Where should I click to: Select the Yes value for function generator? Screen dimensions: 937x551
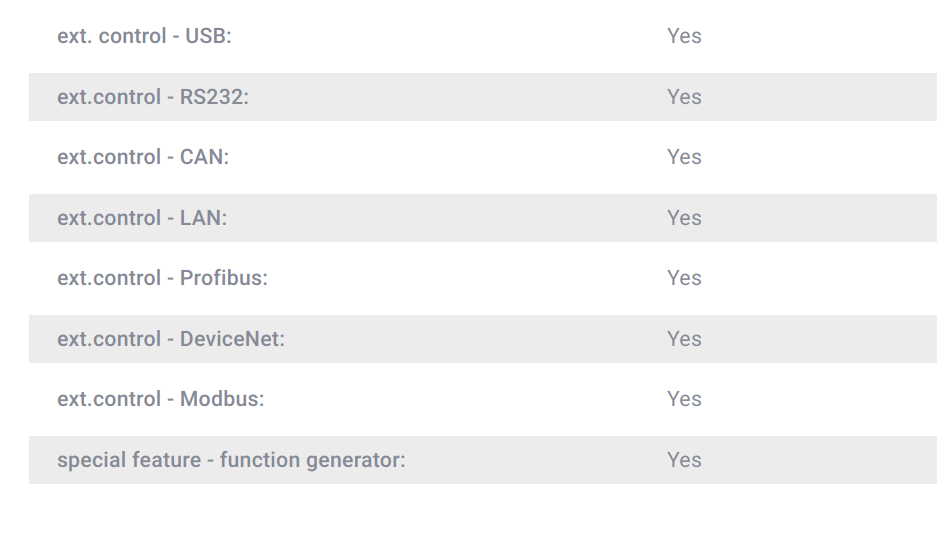coord(684,460)
